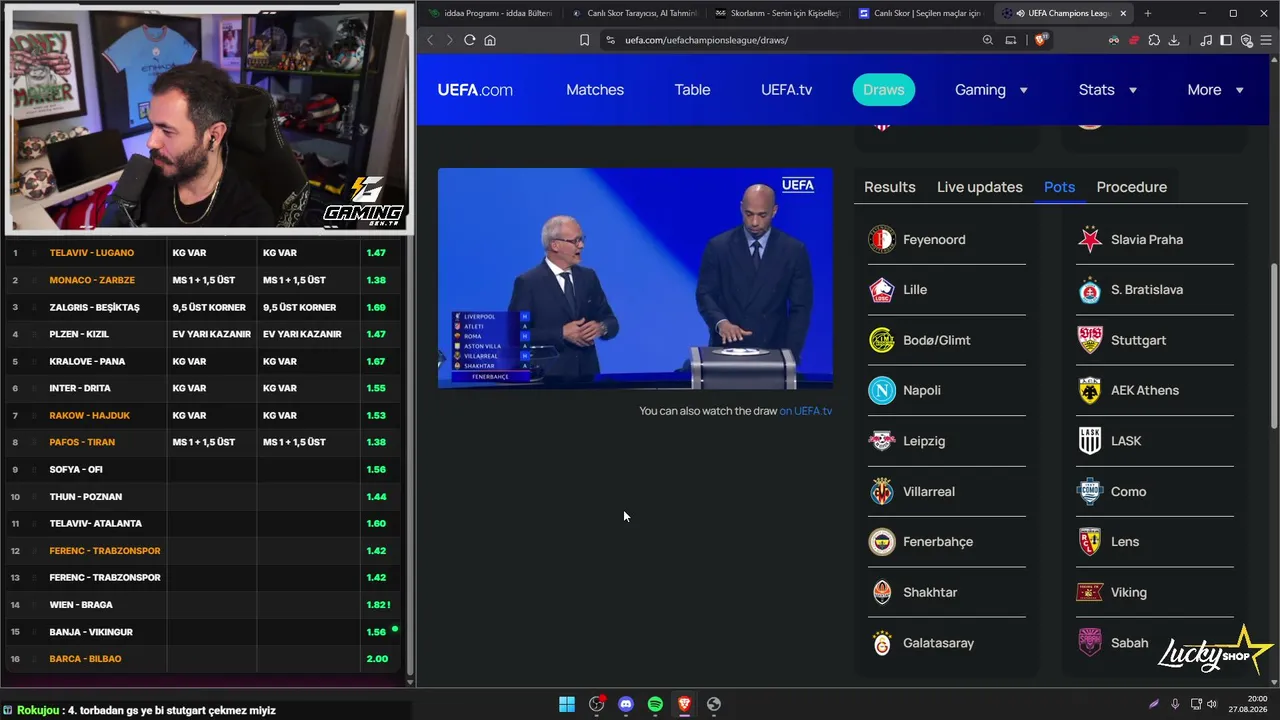
Task: Open the Como team link
Action: [1129, 491]
